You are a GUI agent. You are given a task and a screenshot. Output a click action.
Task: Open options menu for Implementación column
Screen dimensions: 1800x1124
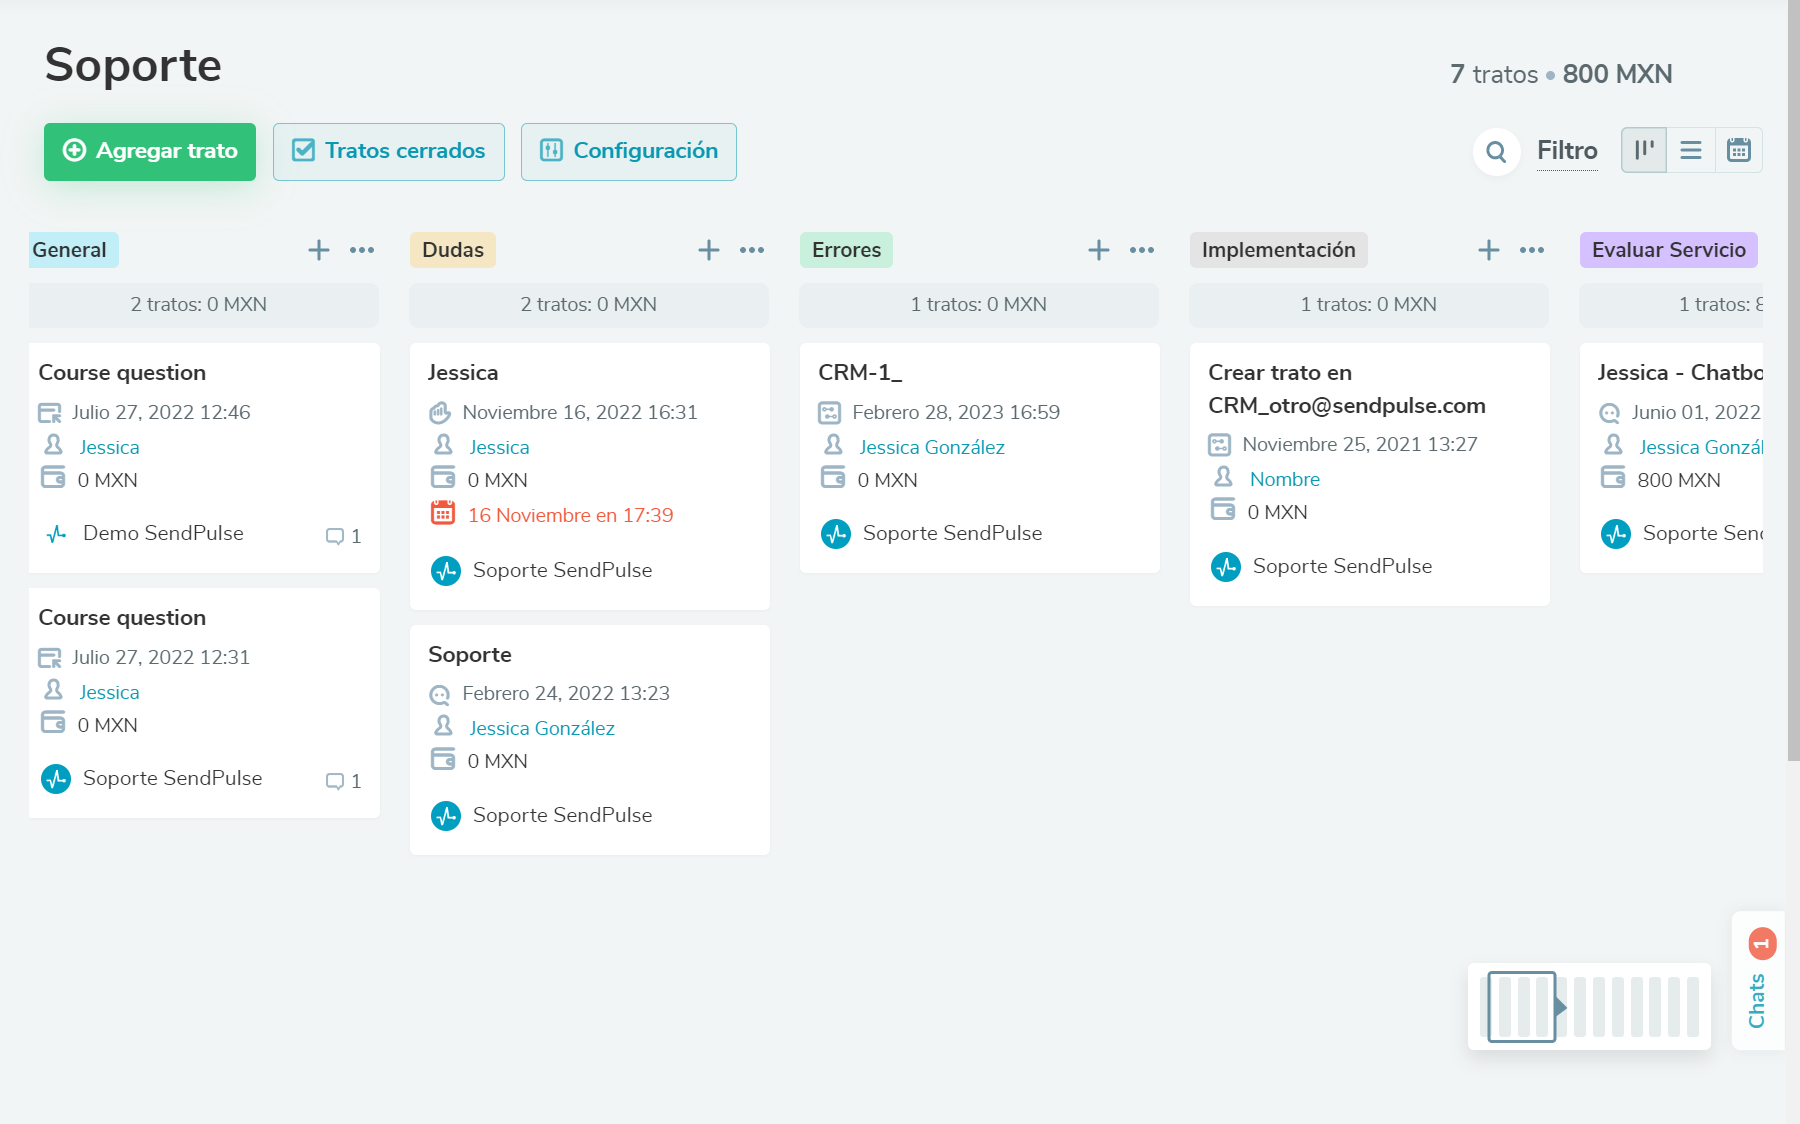pyautogui.click(x=1531, y=250)
